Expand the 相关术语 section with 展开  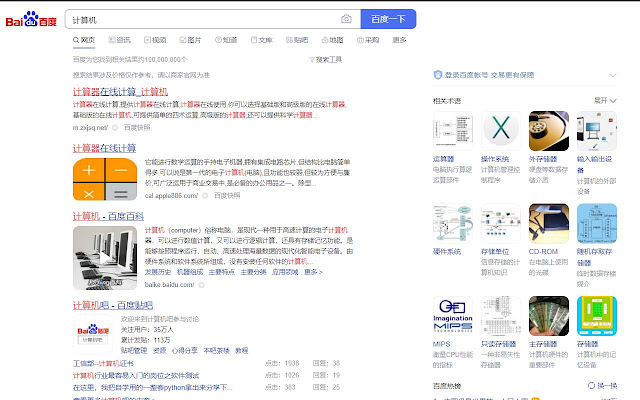[605, 100]
